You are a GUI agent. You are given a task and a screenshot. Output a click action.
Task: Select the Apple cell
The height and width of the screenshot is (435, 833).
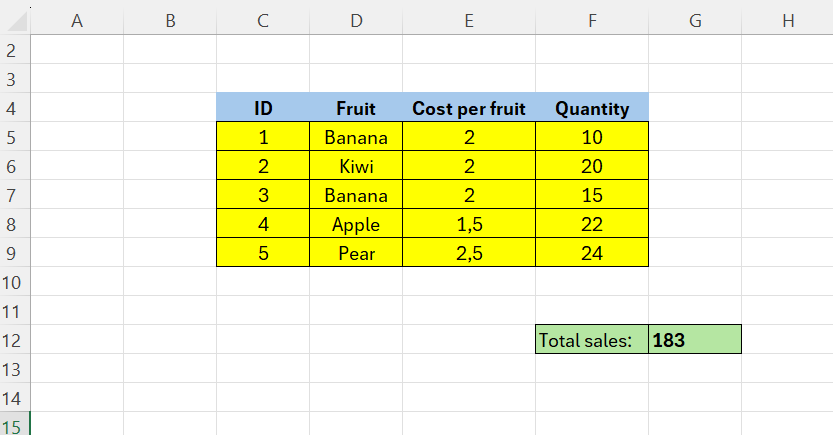356,224
